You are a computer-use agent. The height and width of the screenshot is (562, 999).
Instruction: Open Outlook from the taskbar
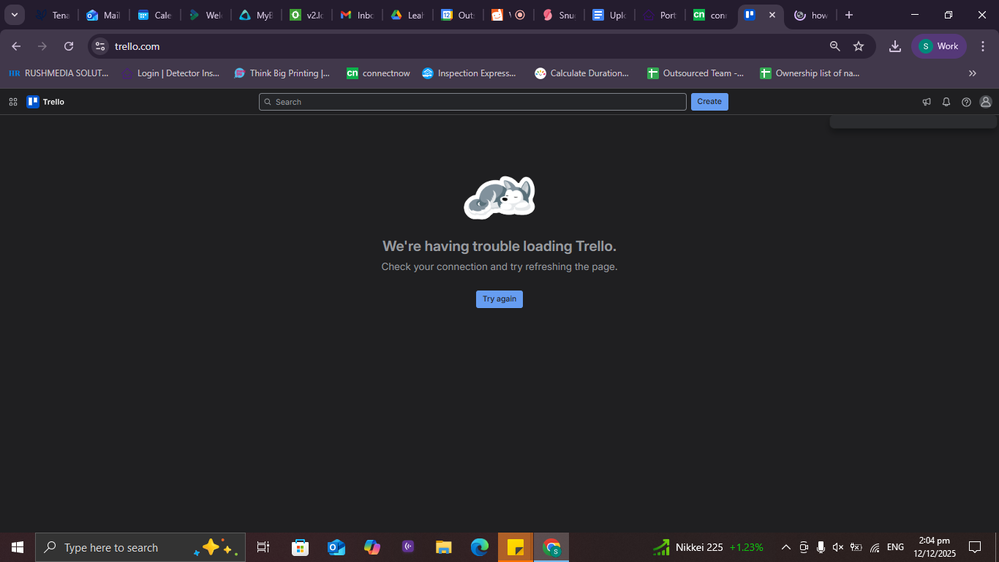pyautogui.click(x=336, y=547)
